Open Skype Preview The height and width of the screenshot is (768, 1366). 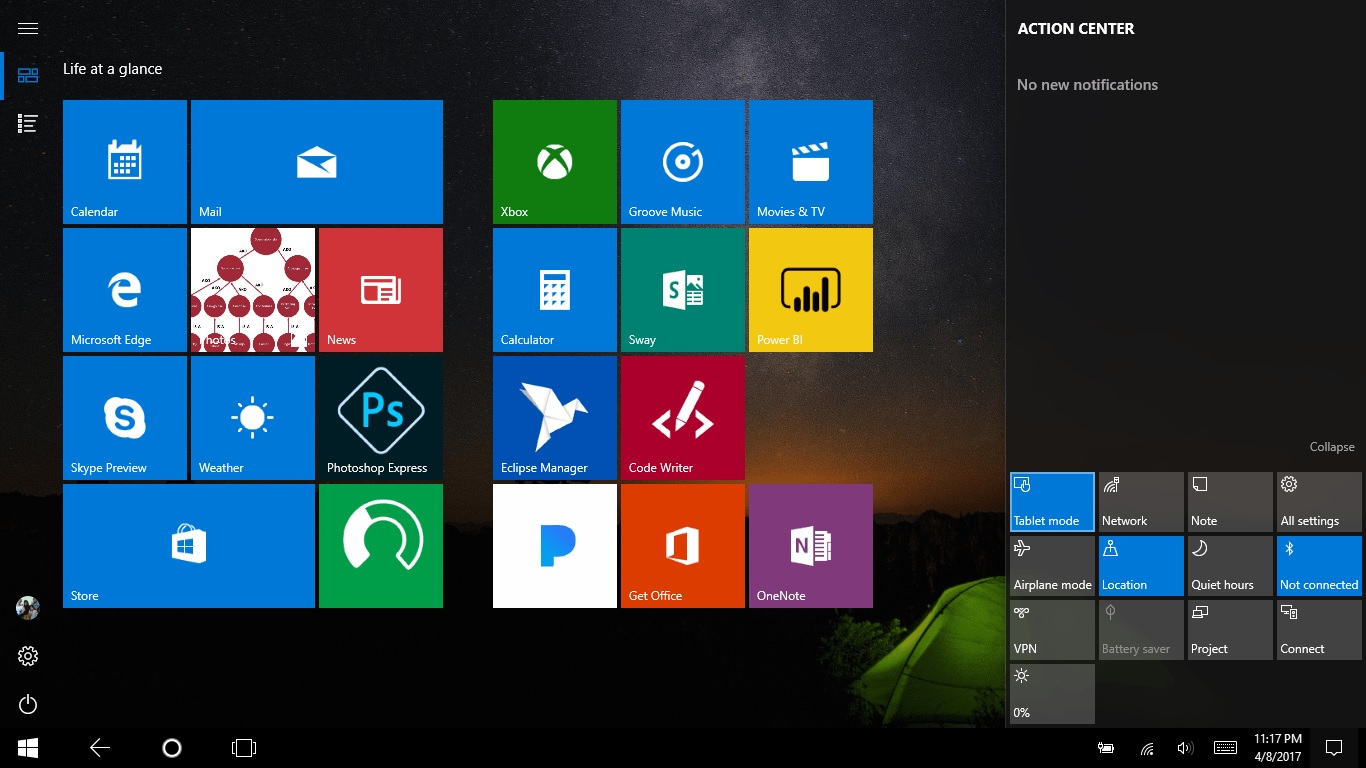point(124,417)
